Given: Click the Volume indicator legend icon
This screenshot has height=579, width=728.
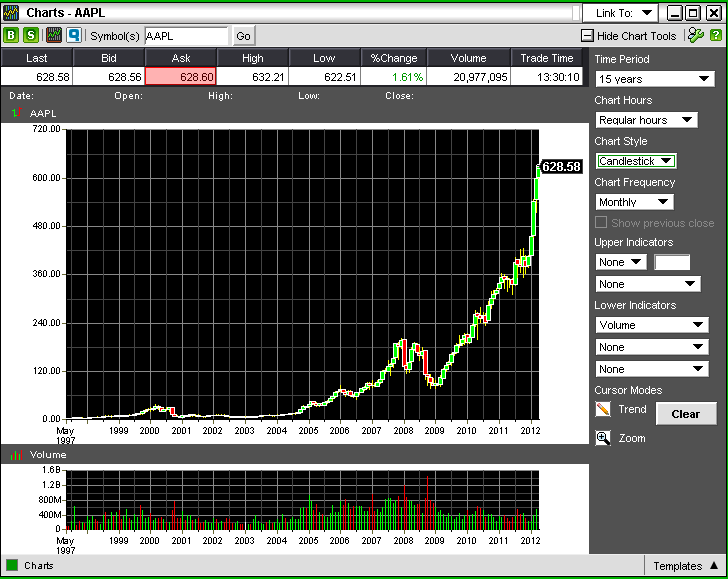Looking at the screenshot, I should click(x=16, y=455).
